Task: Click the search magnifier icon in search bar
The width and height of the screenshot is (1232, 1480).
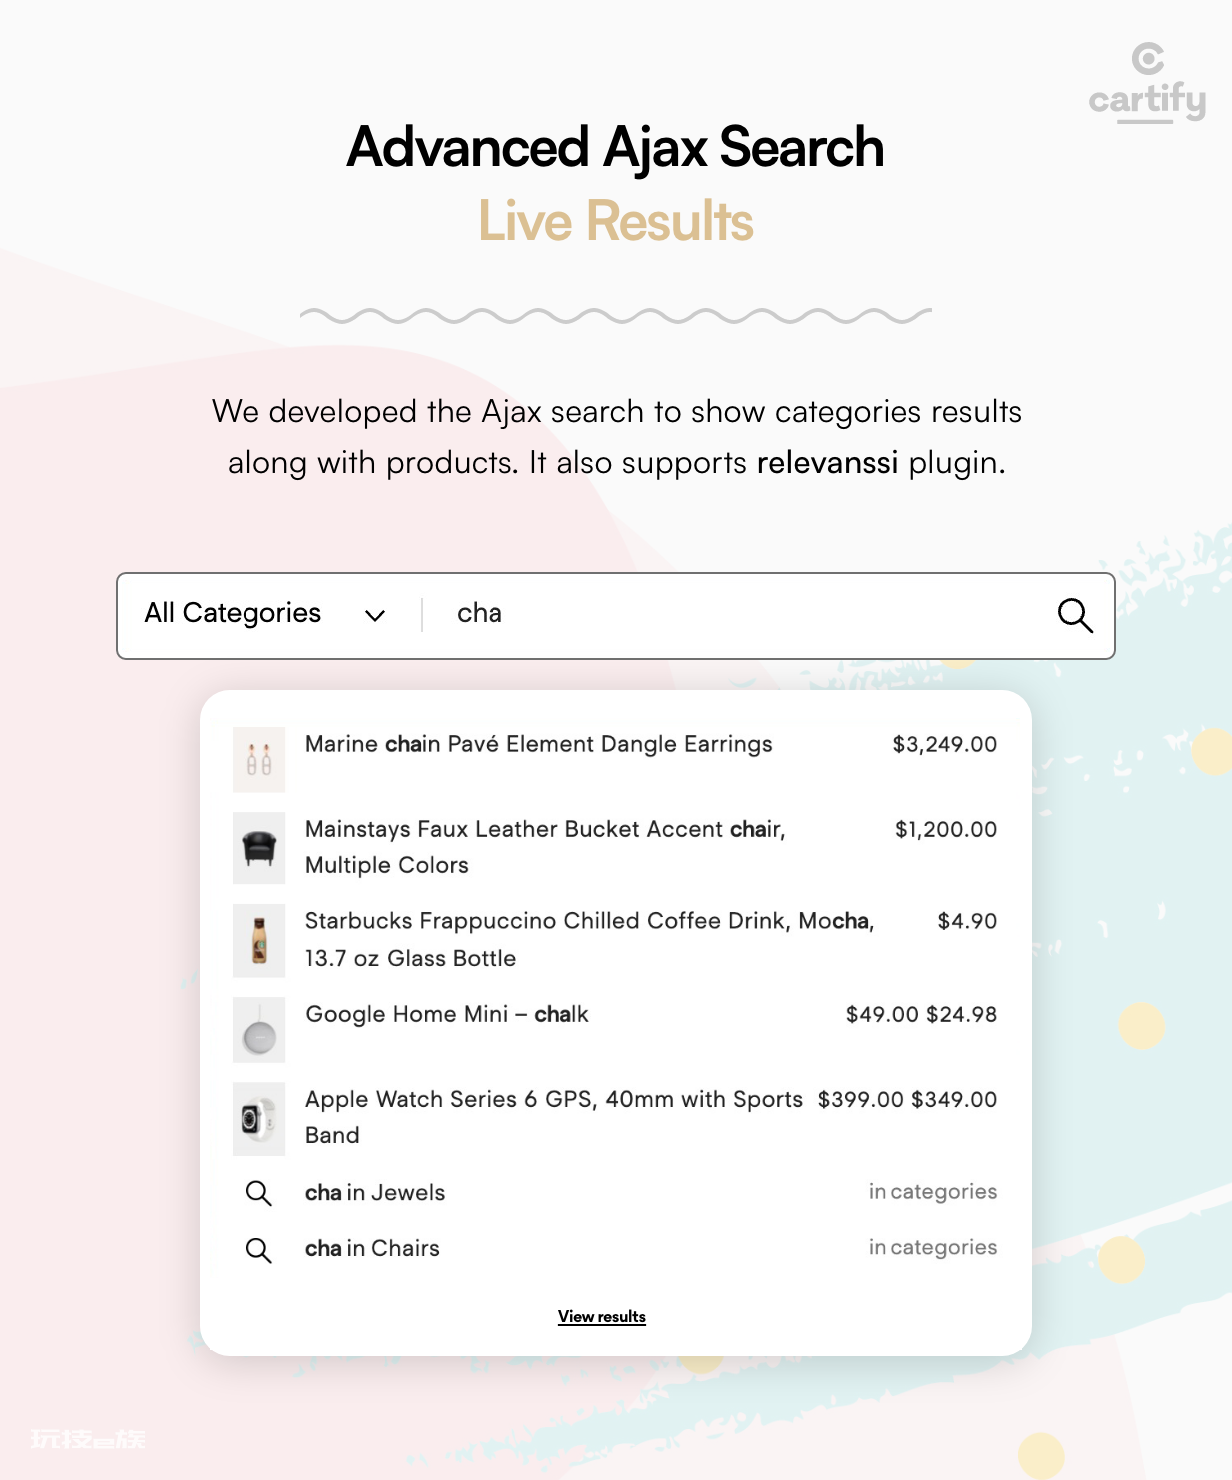Action: (x=1075, y=615)
